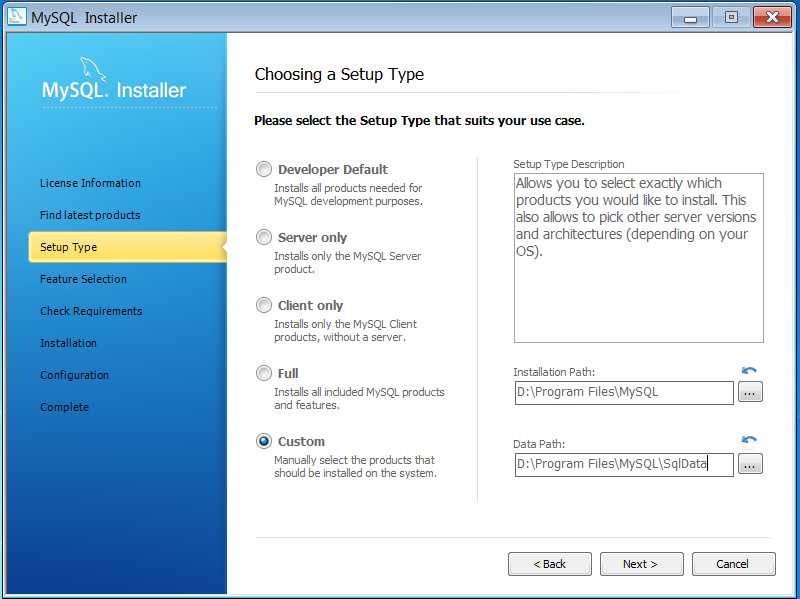Click into the Installation Path field
The height and width of the screenshot is (599, 800).
pos(624,392)
